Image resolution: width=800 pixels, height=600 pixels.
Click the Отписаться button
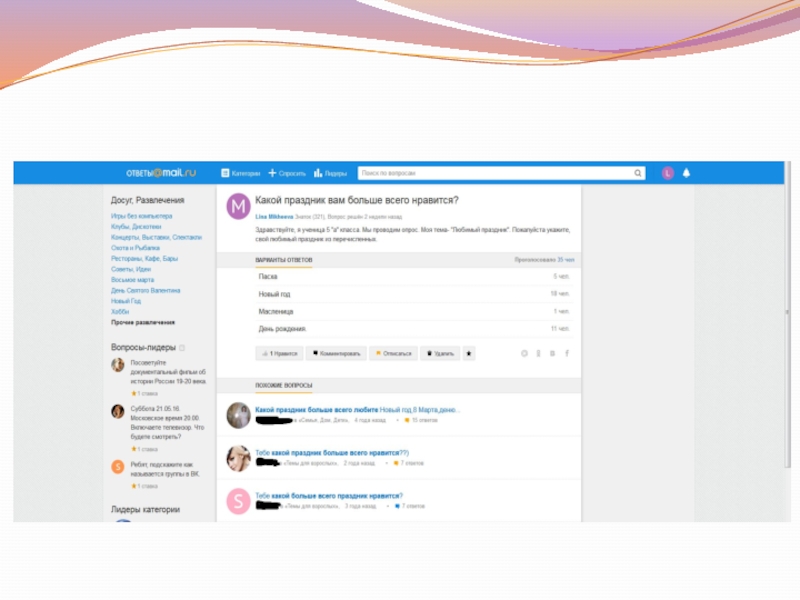pos(393,354)
